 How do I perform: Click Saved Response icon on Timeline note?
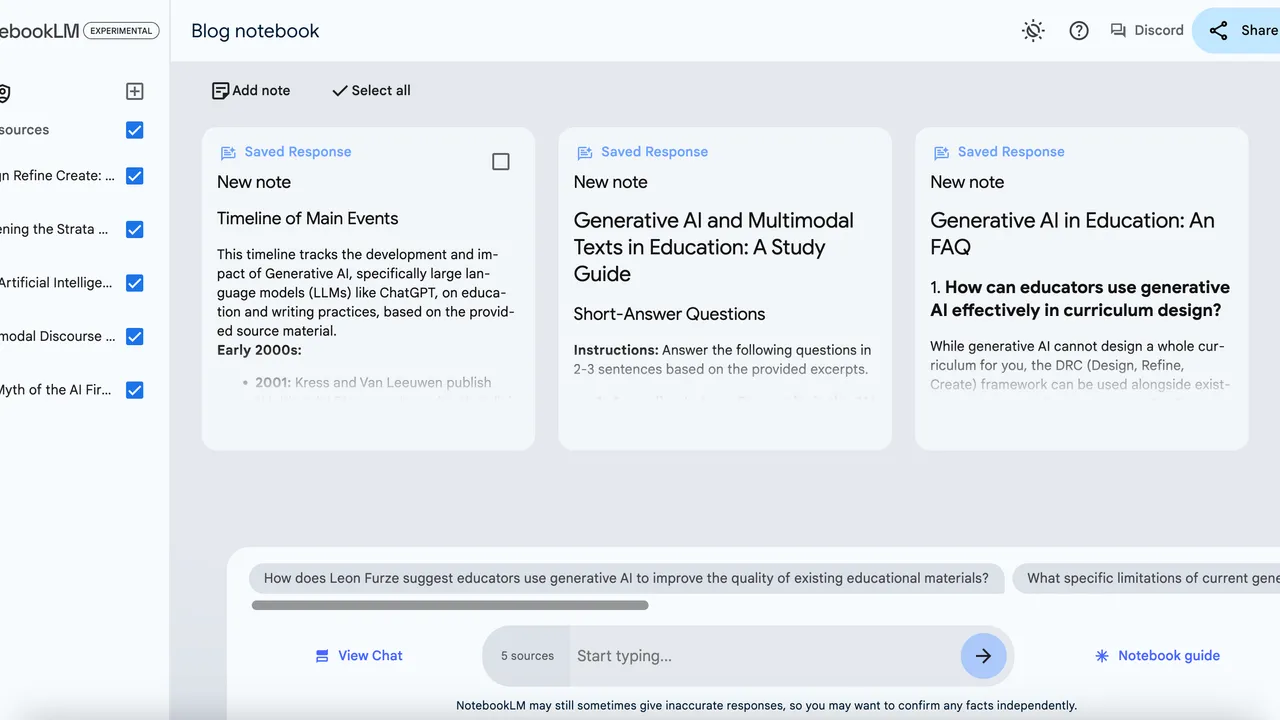click(x=228, y=152)
